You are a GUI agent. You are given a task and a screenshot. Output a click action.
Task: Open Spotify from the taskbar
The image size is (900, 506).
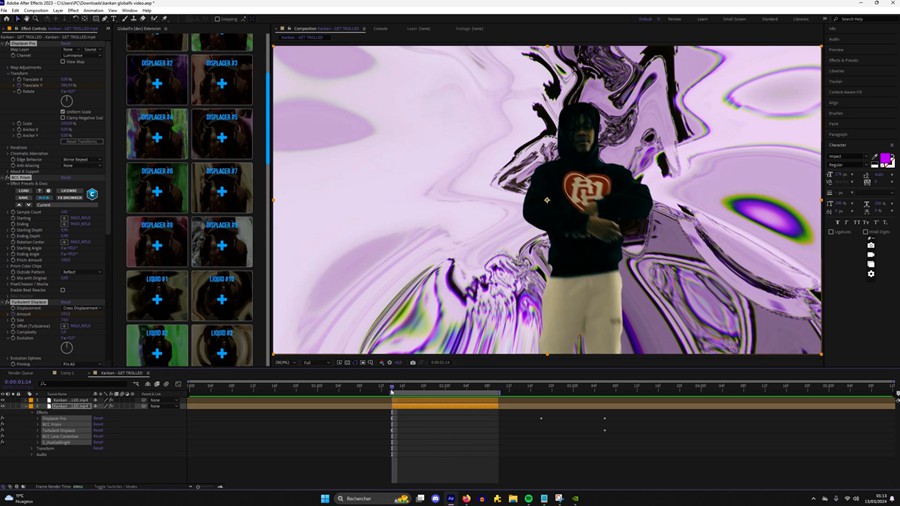[x=529, y=498]
